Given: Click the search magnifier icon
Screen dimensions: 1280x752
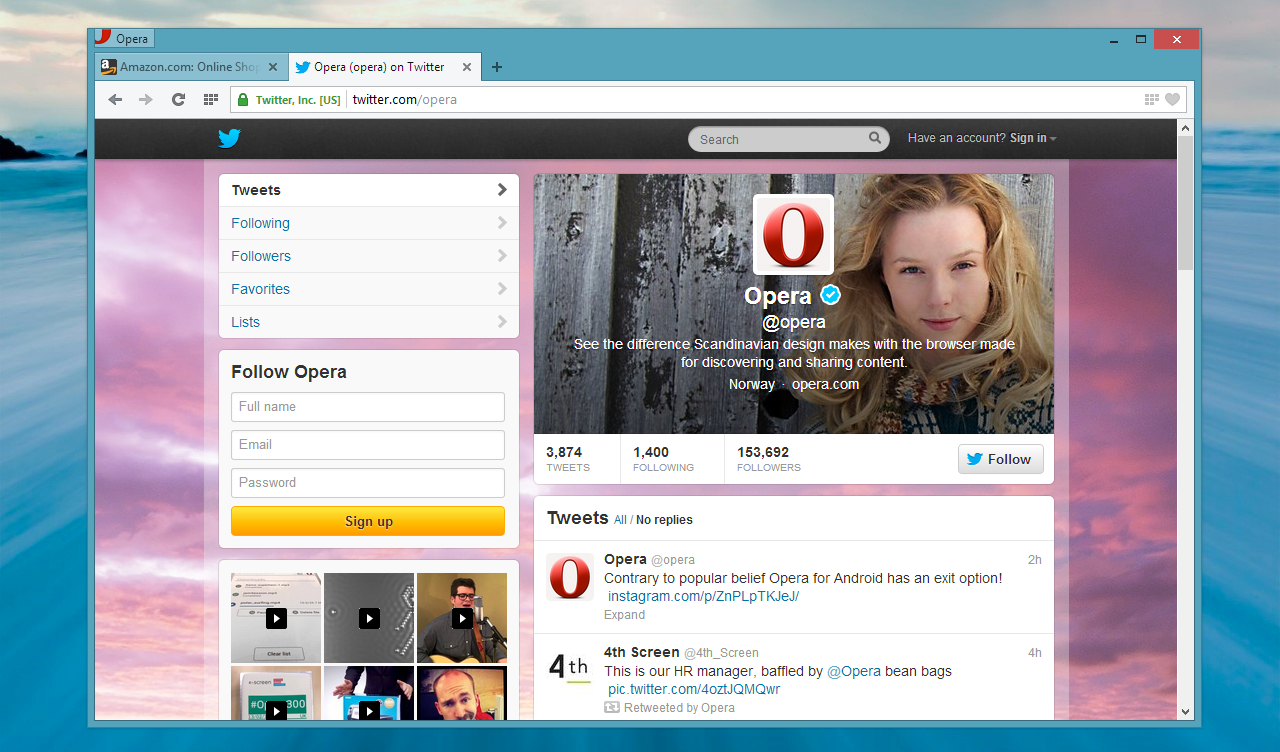Looking at the screenshot, I should pos(875,138).
